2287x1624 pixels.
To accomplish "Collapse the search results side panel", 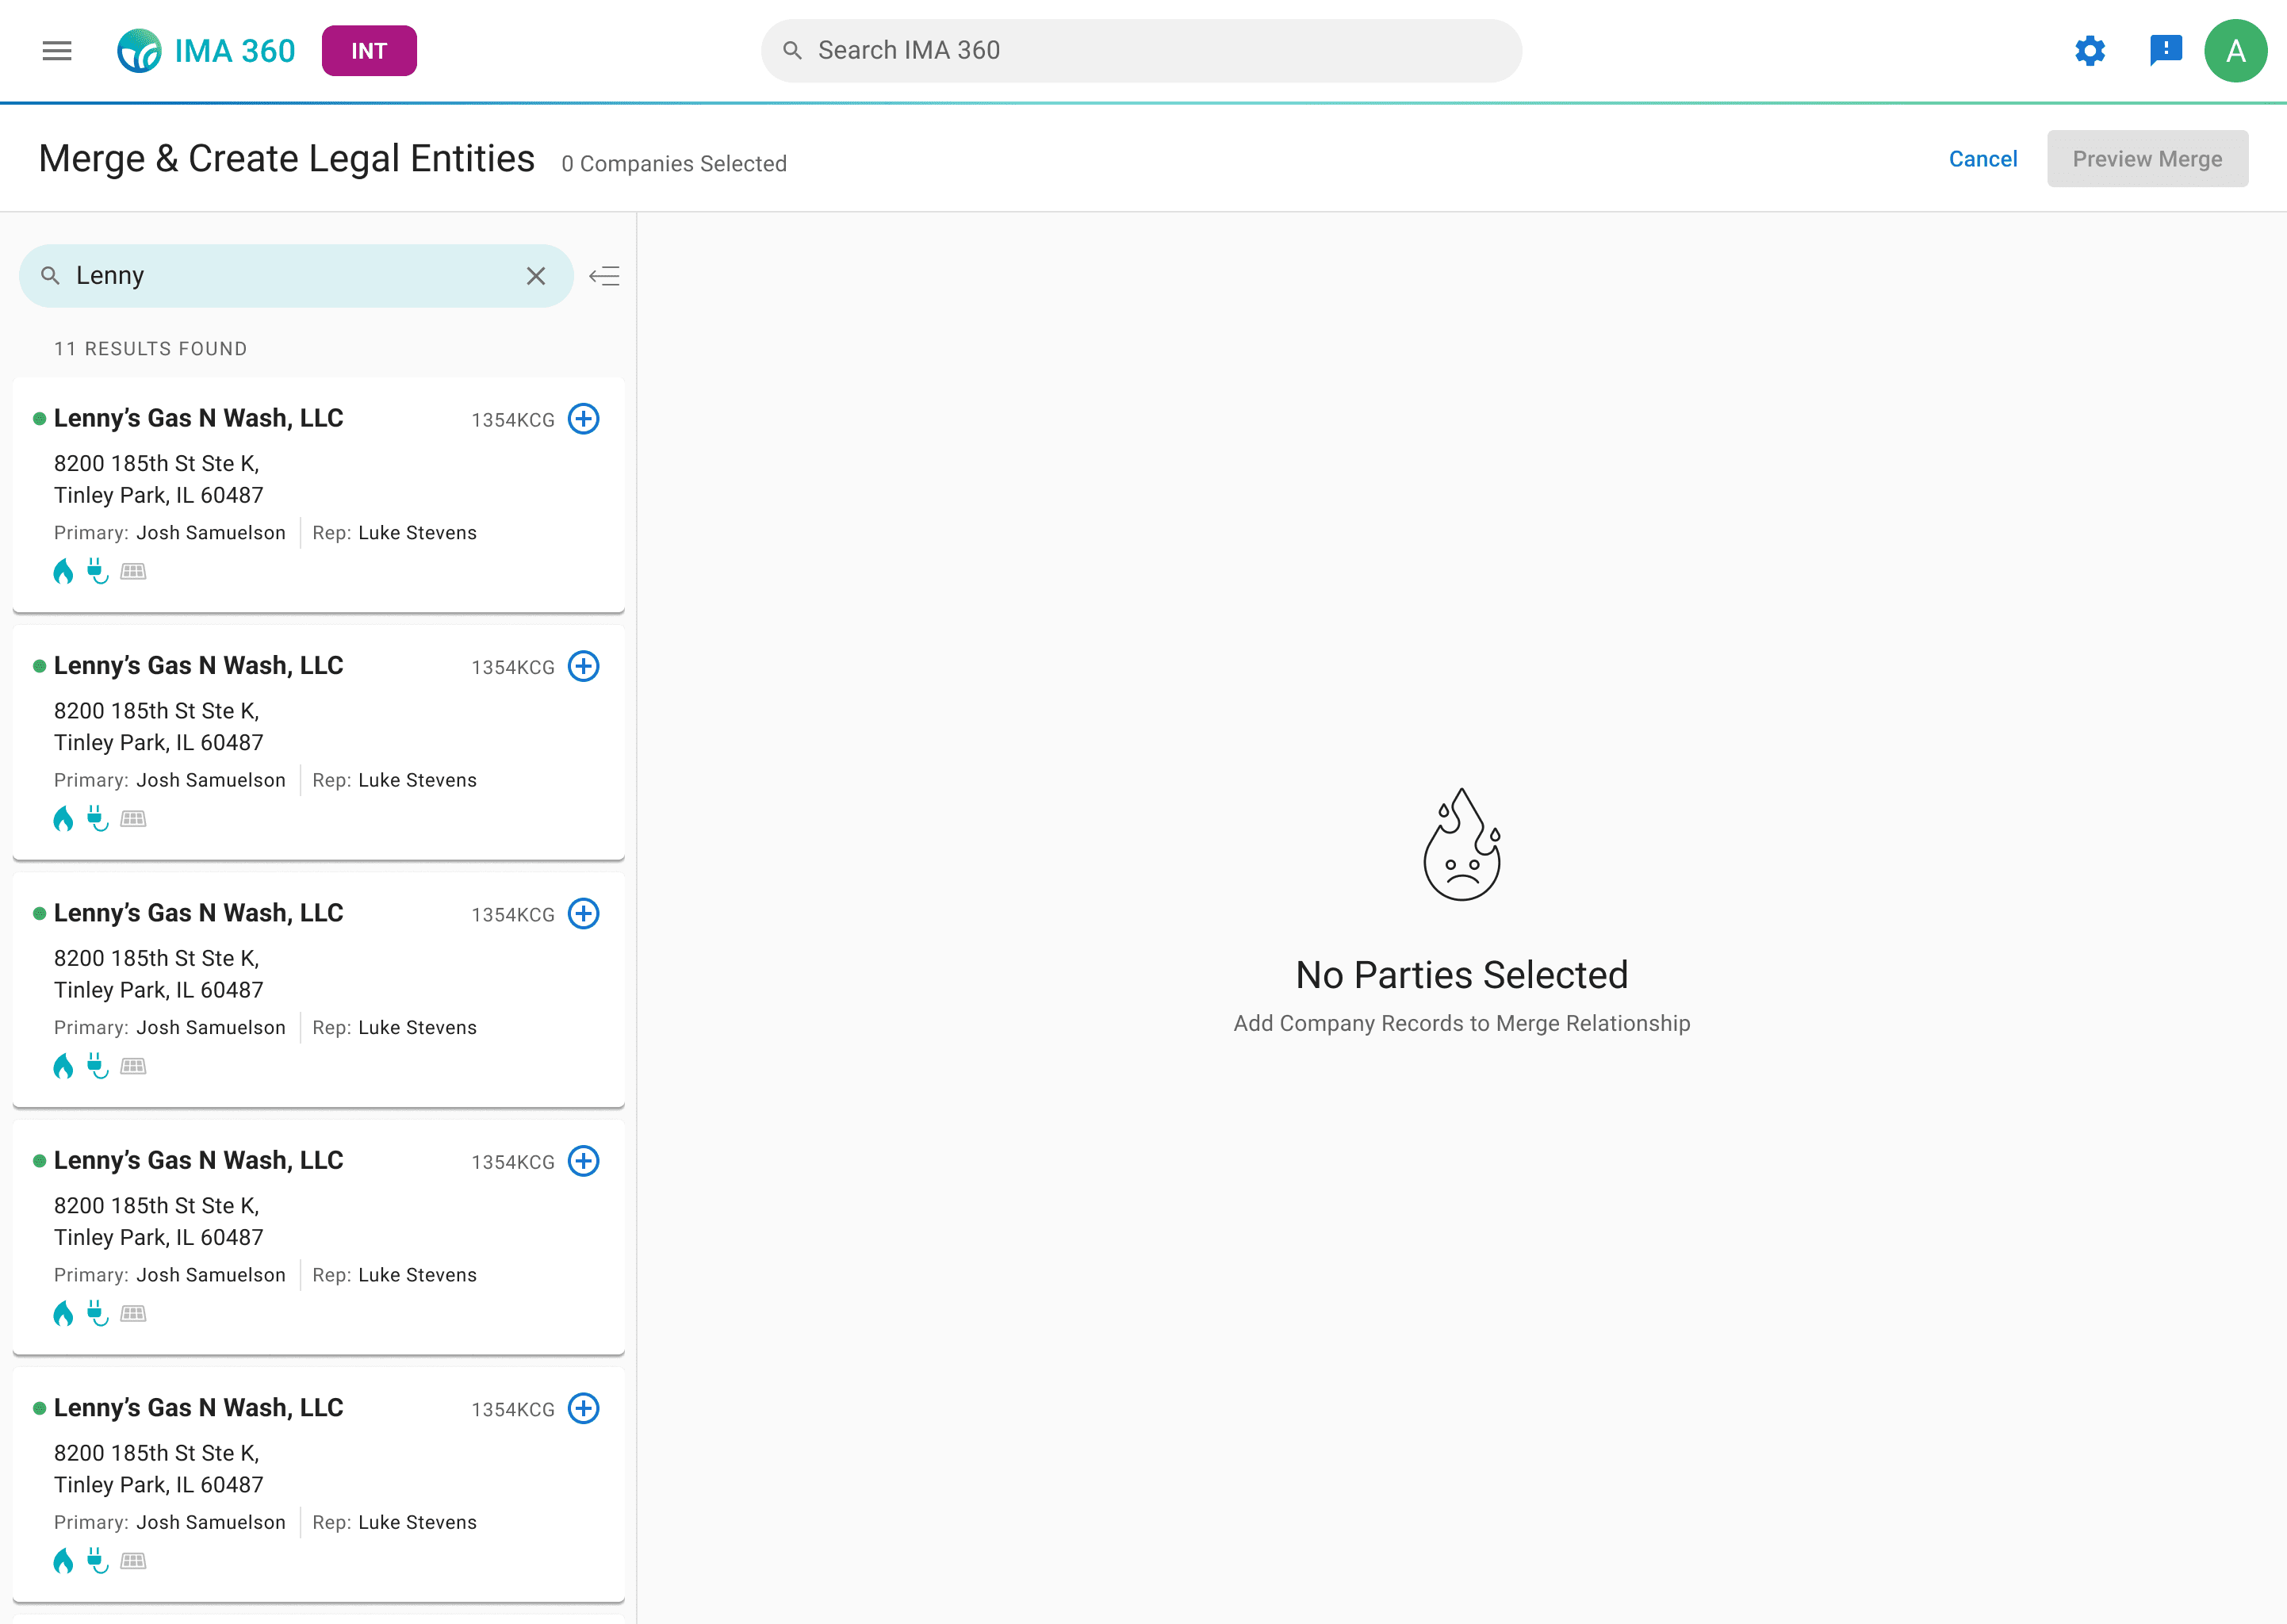I will coord(604,276).
